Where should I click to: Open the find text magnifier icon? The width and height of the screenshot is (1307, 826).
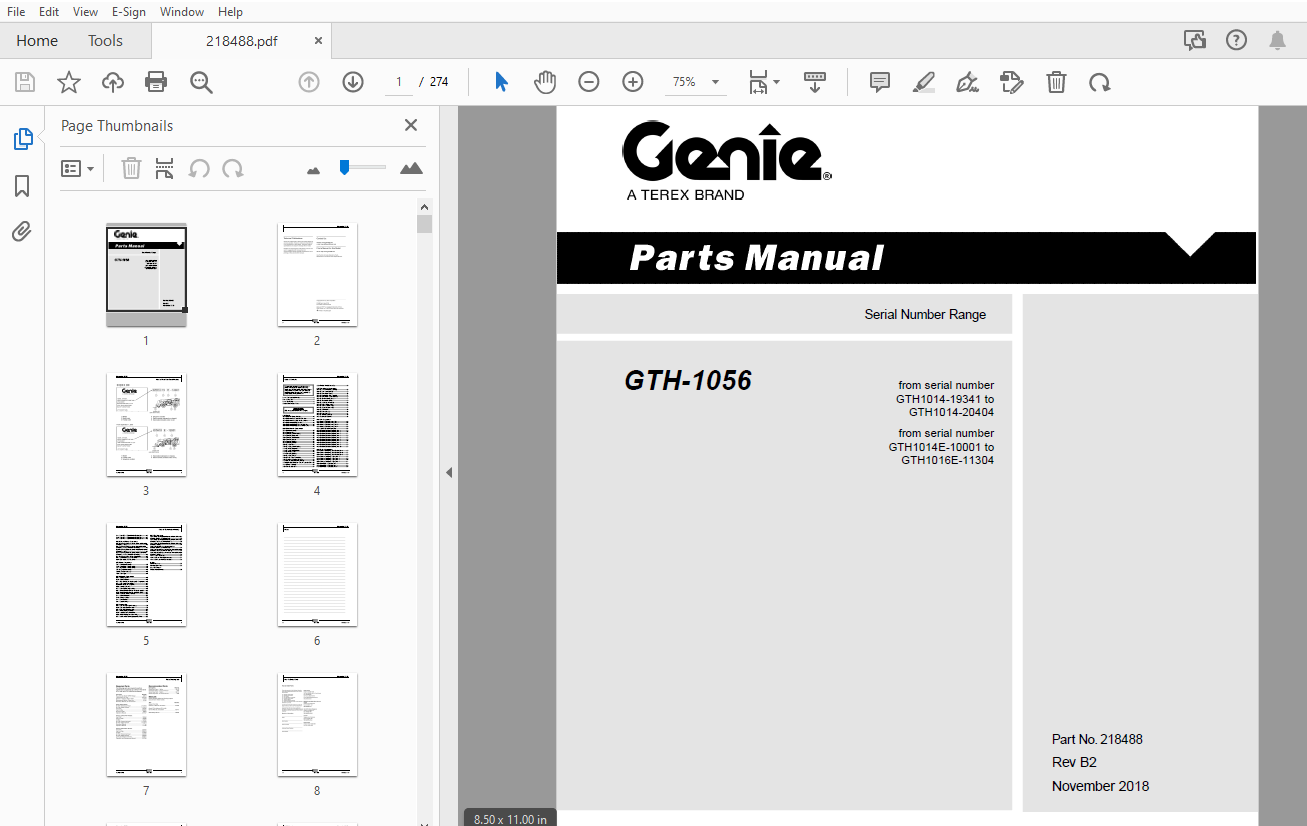(x=201, y=82)
